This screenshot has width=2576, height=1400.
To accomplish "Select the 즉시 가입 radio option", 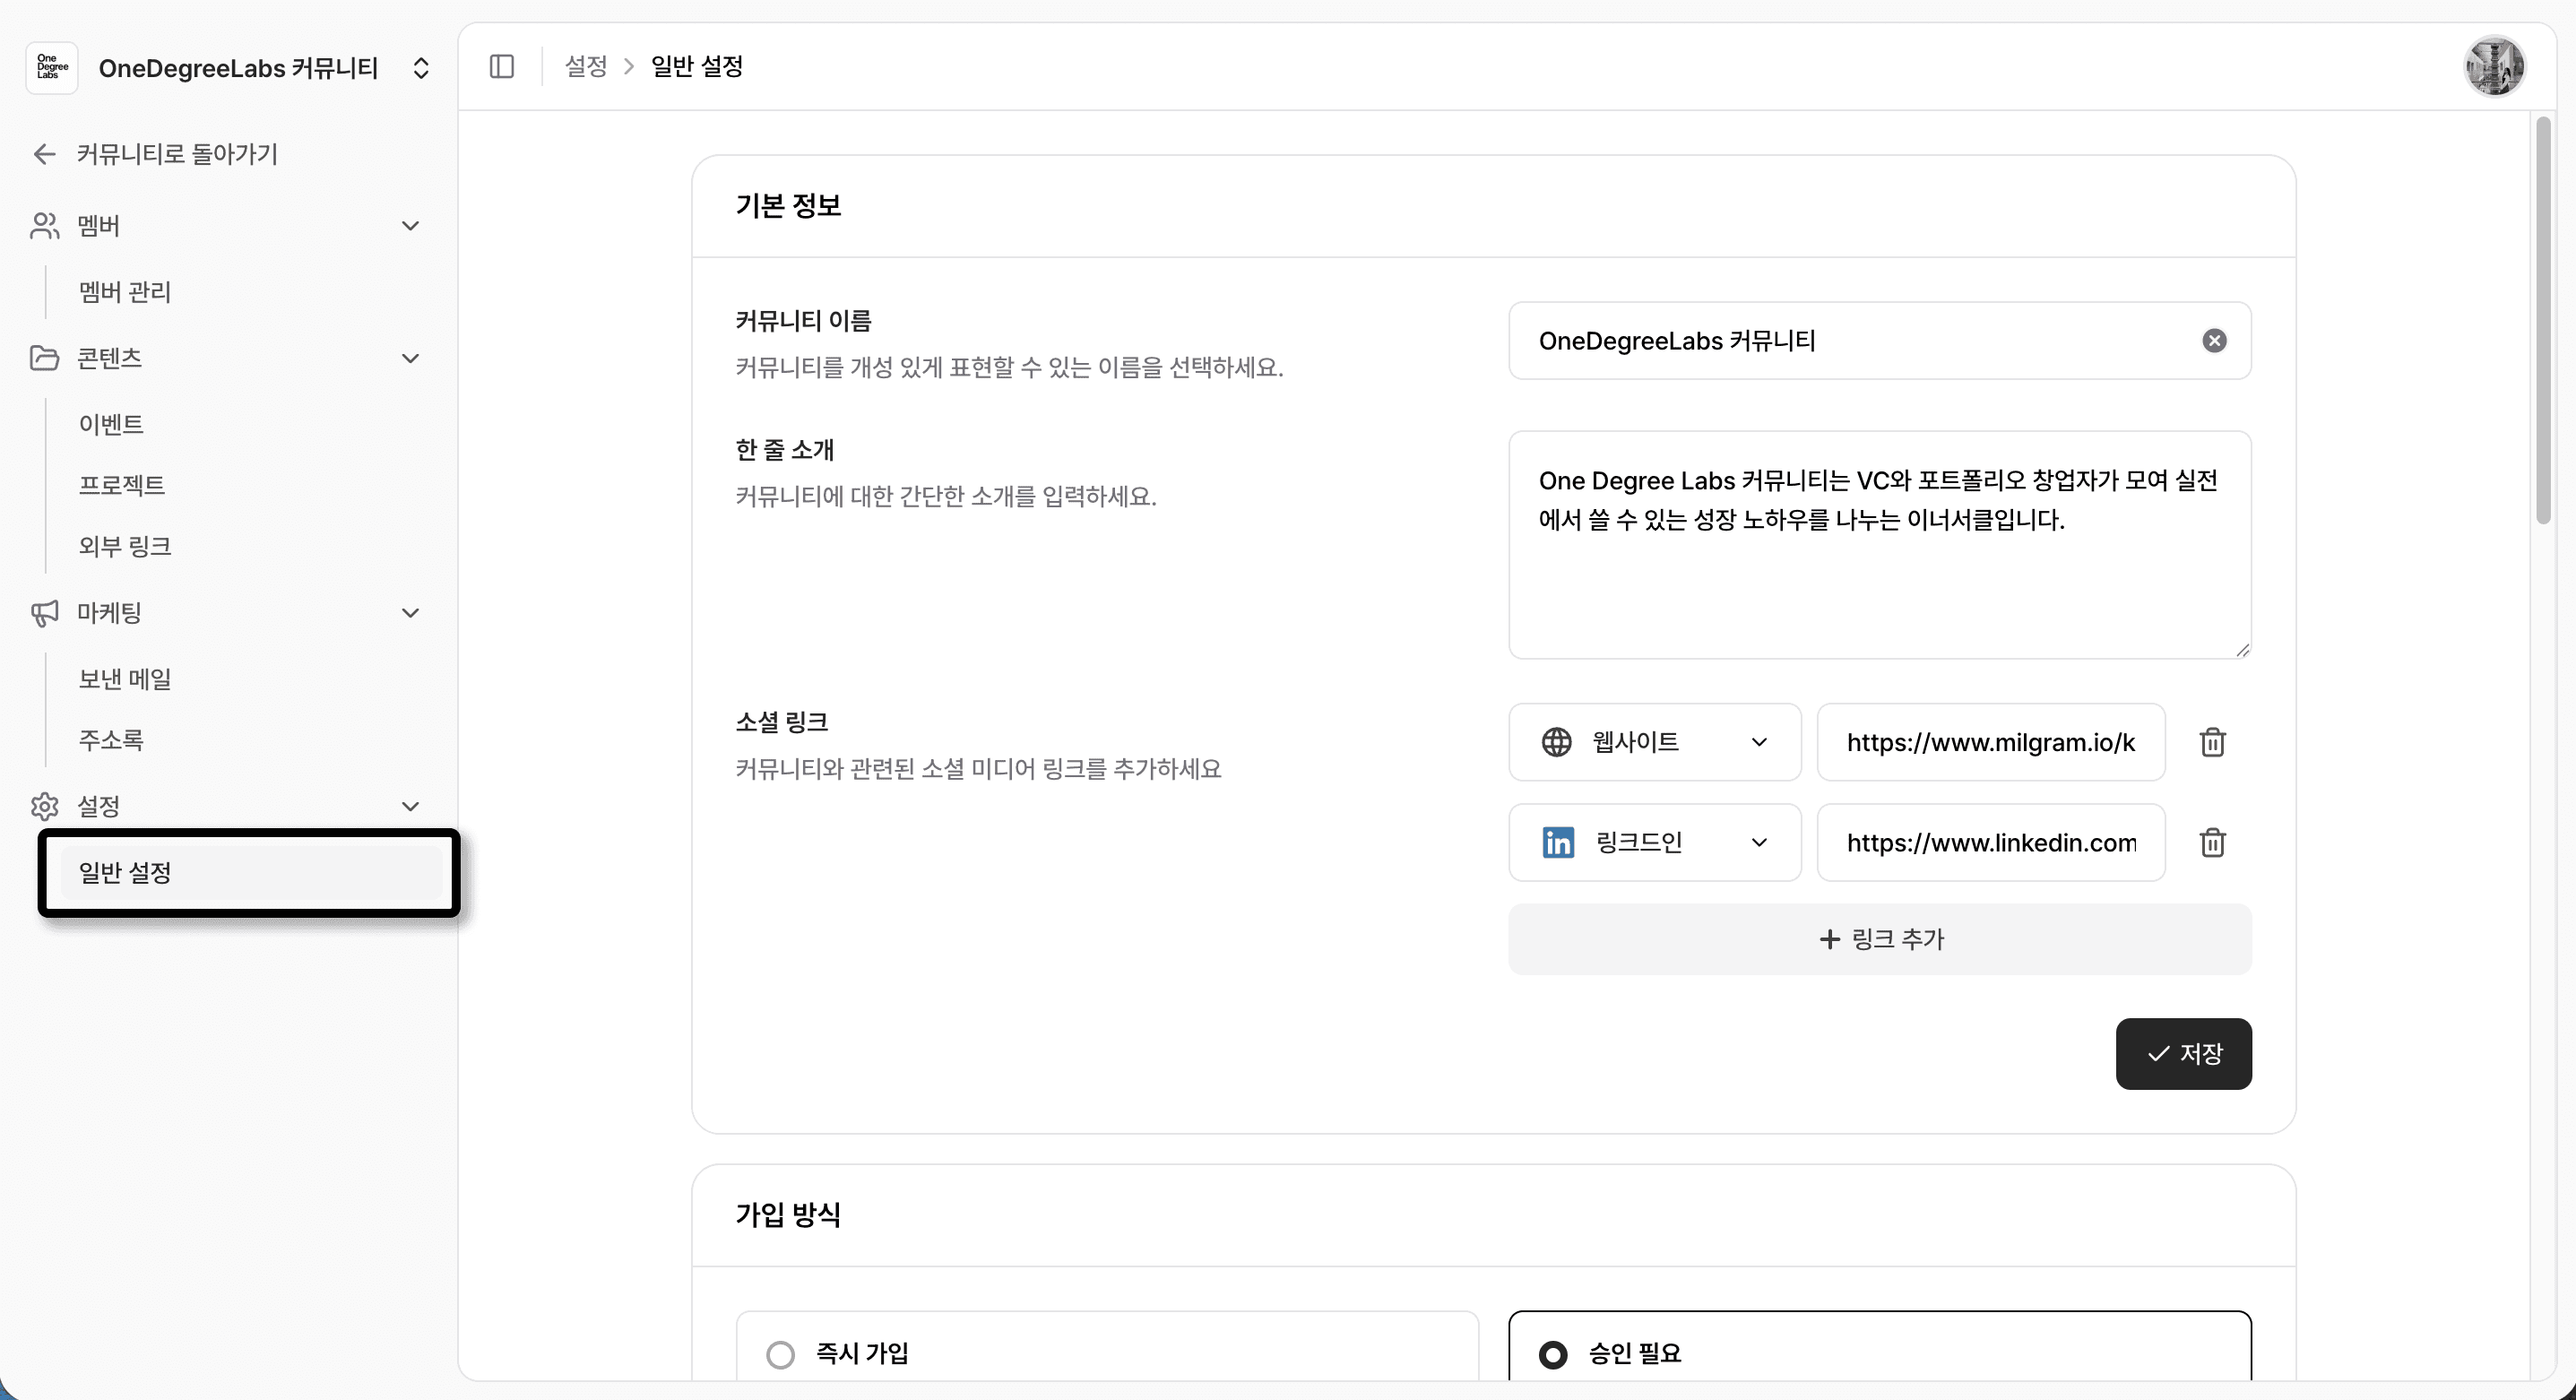I will click(x=781, y=1354).
